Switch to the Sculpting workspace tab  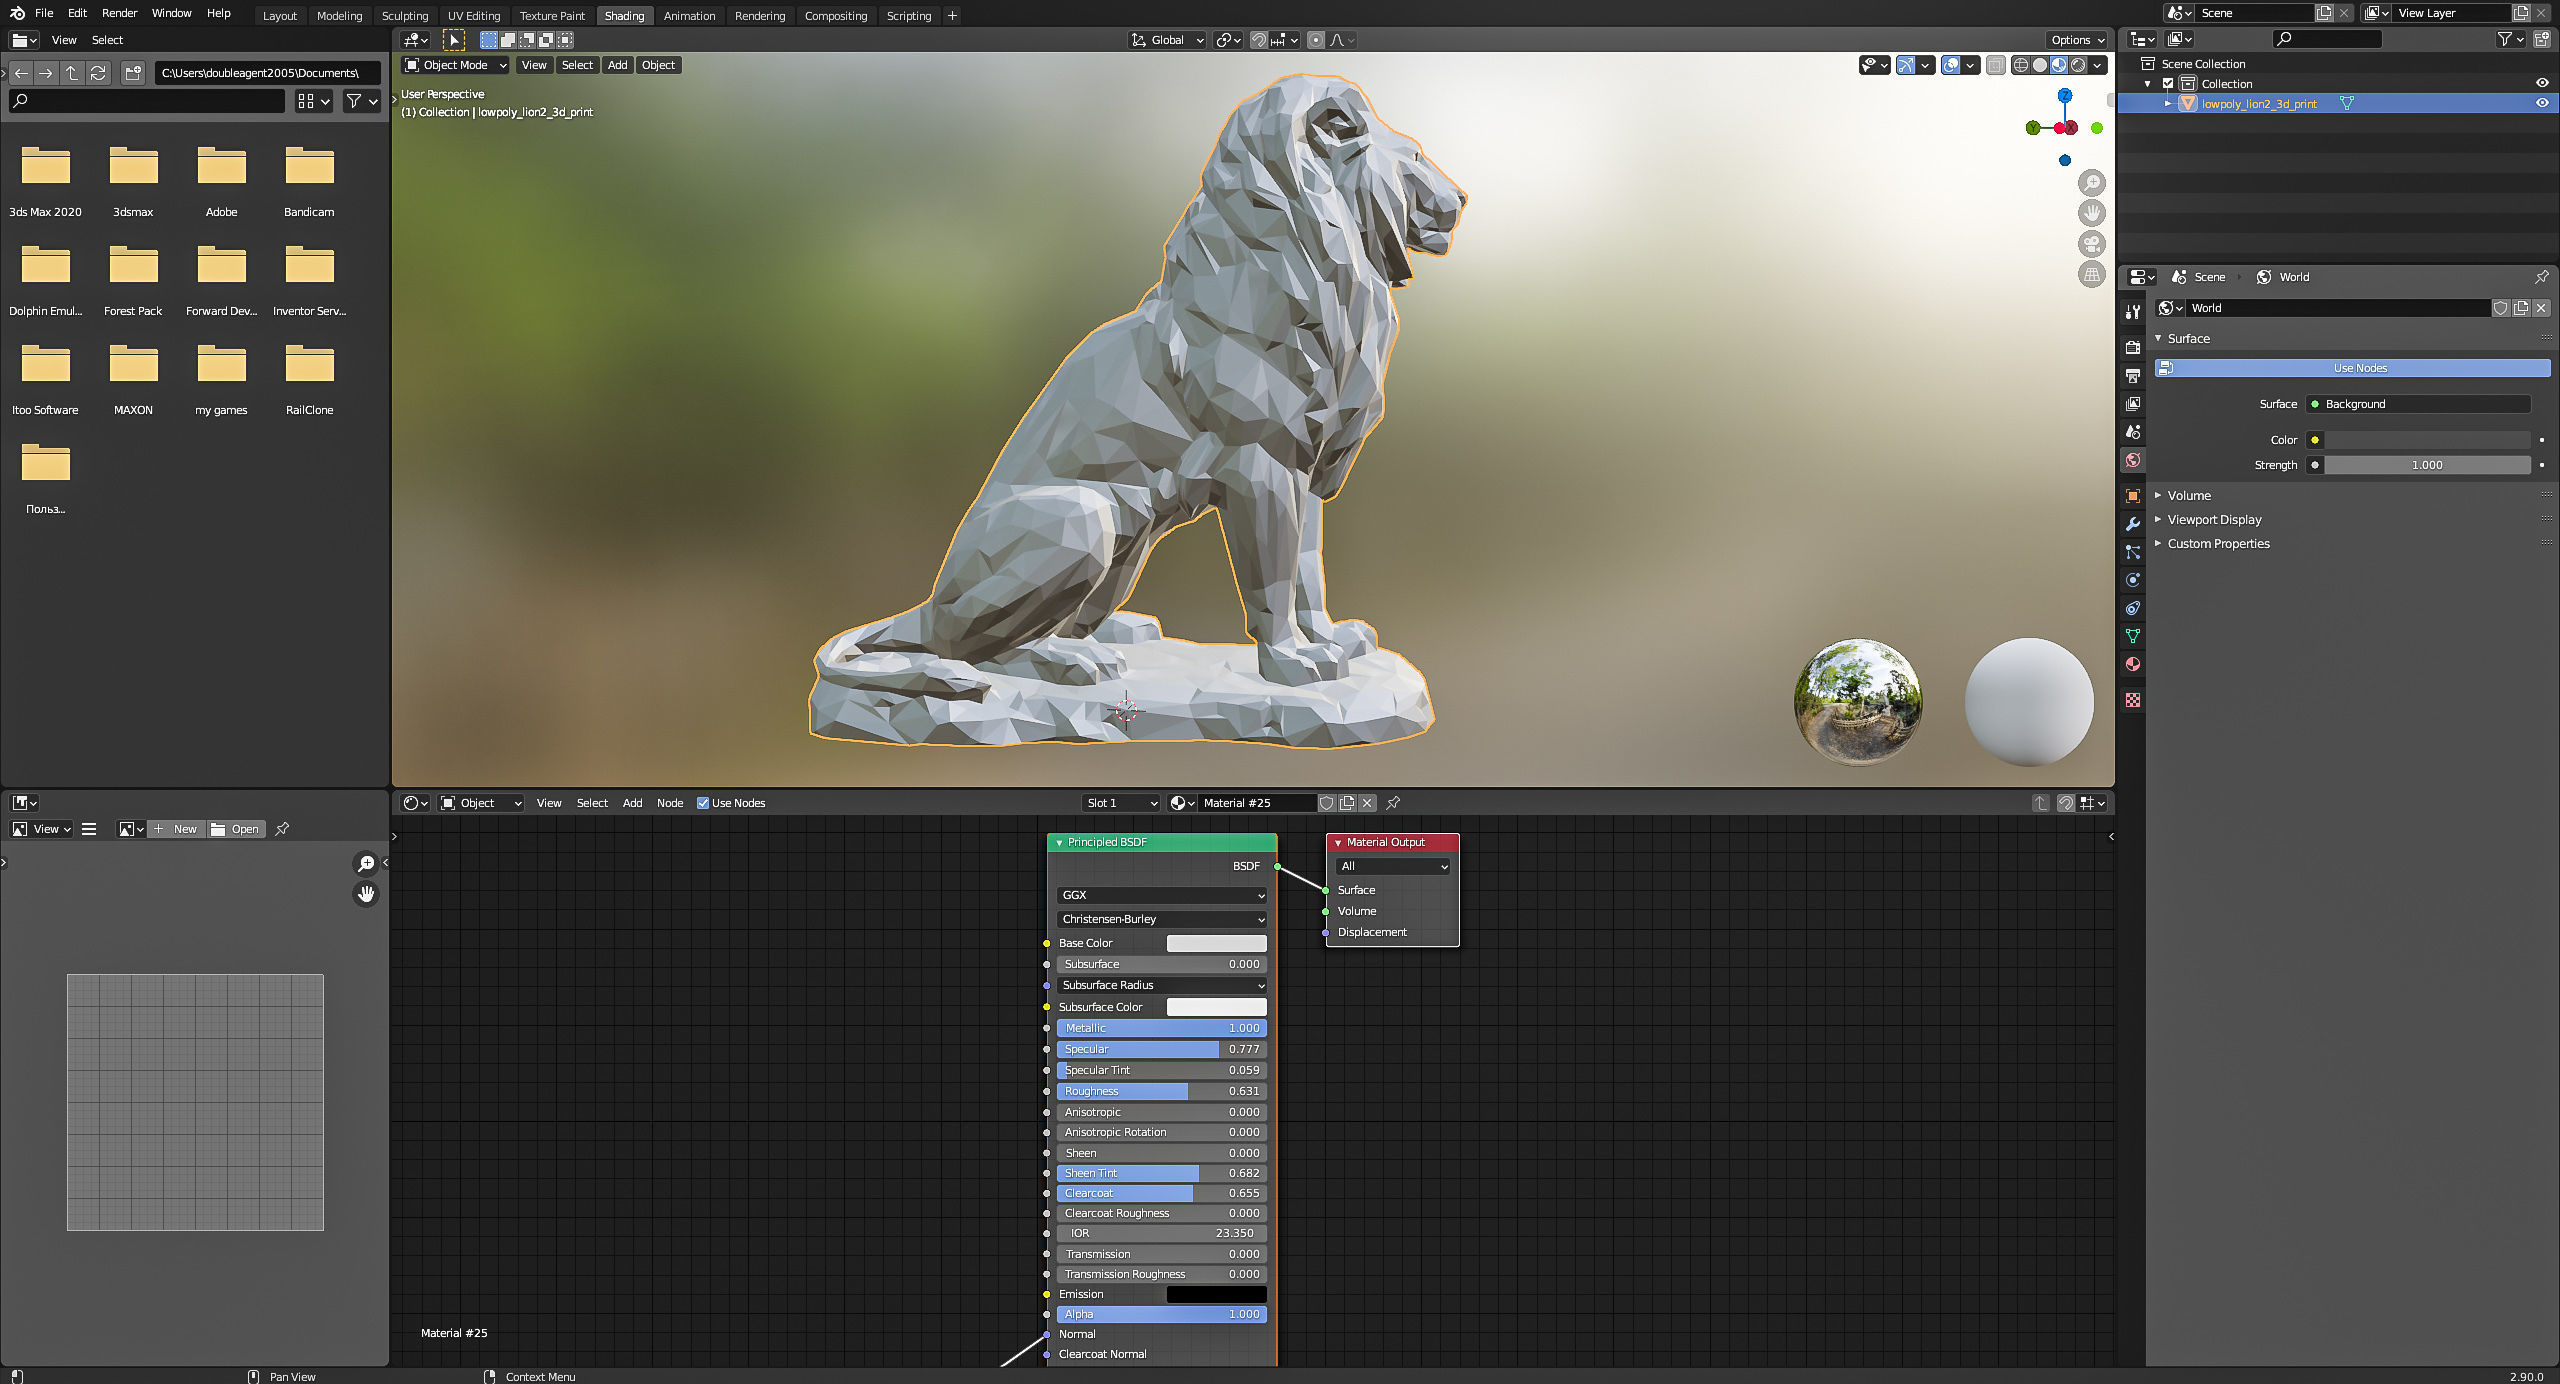coord(404,16)
